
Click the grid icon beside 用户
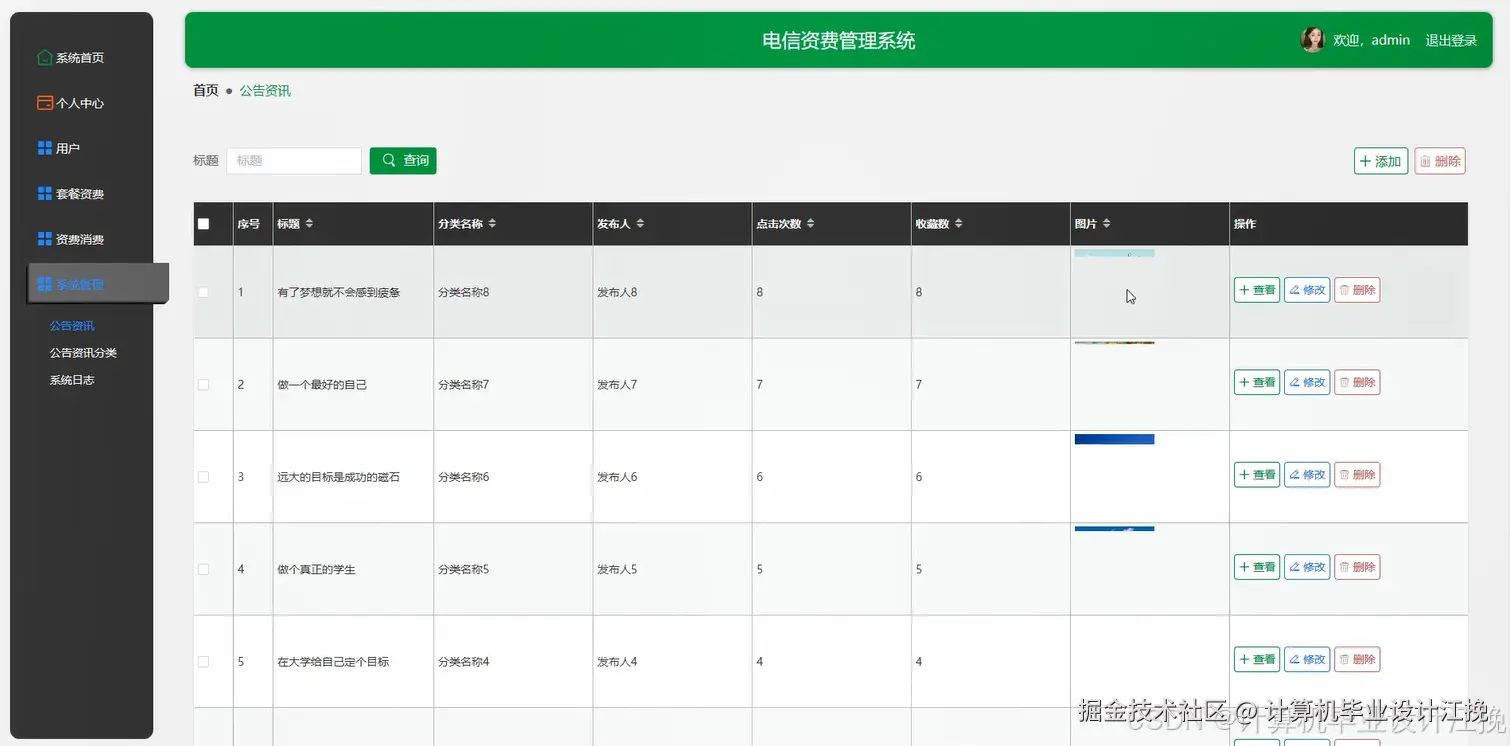45,148
